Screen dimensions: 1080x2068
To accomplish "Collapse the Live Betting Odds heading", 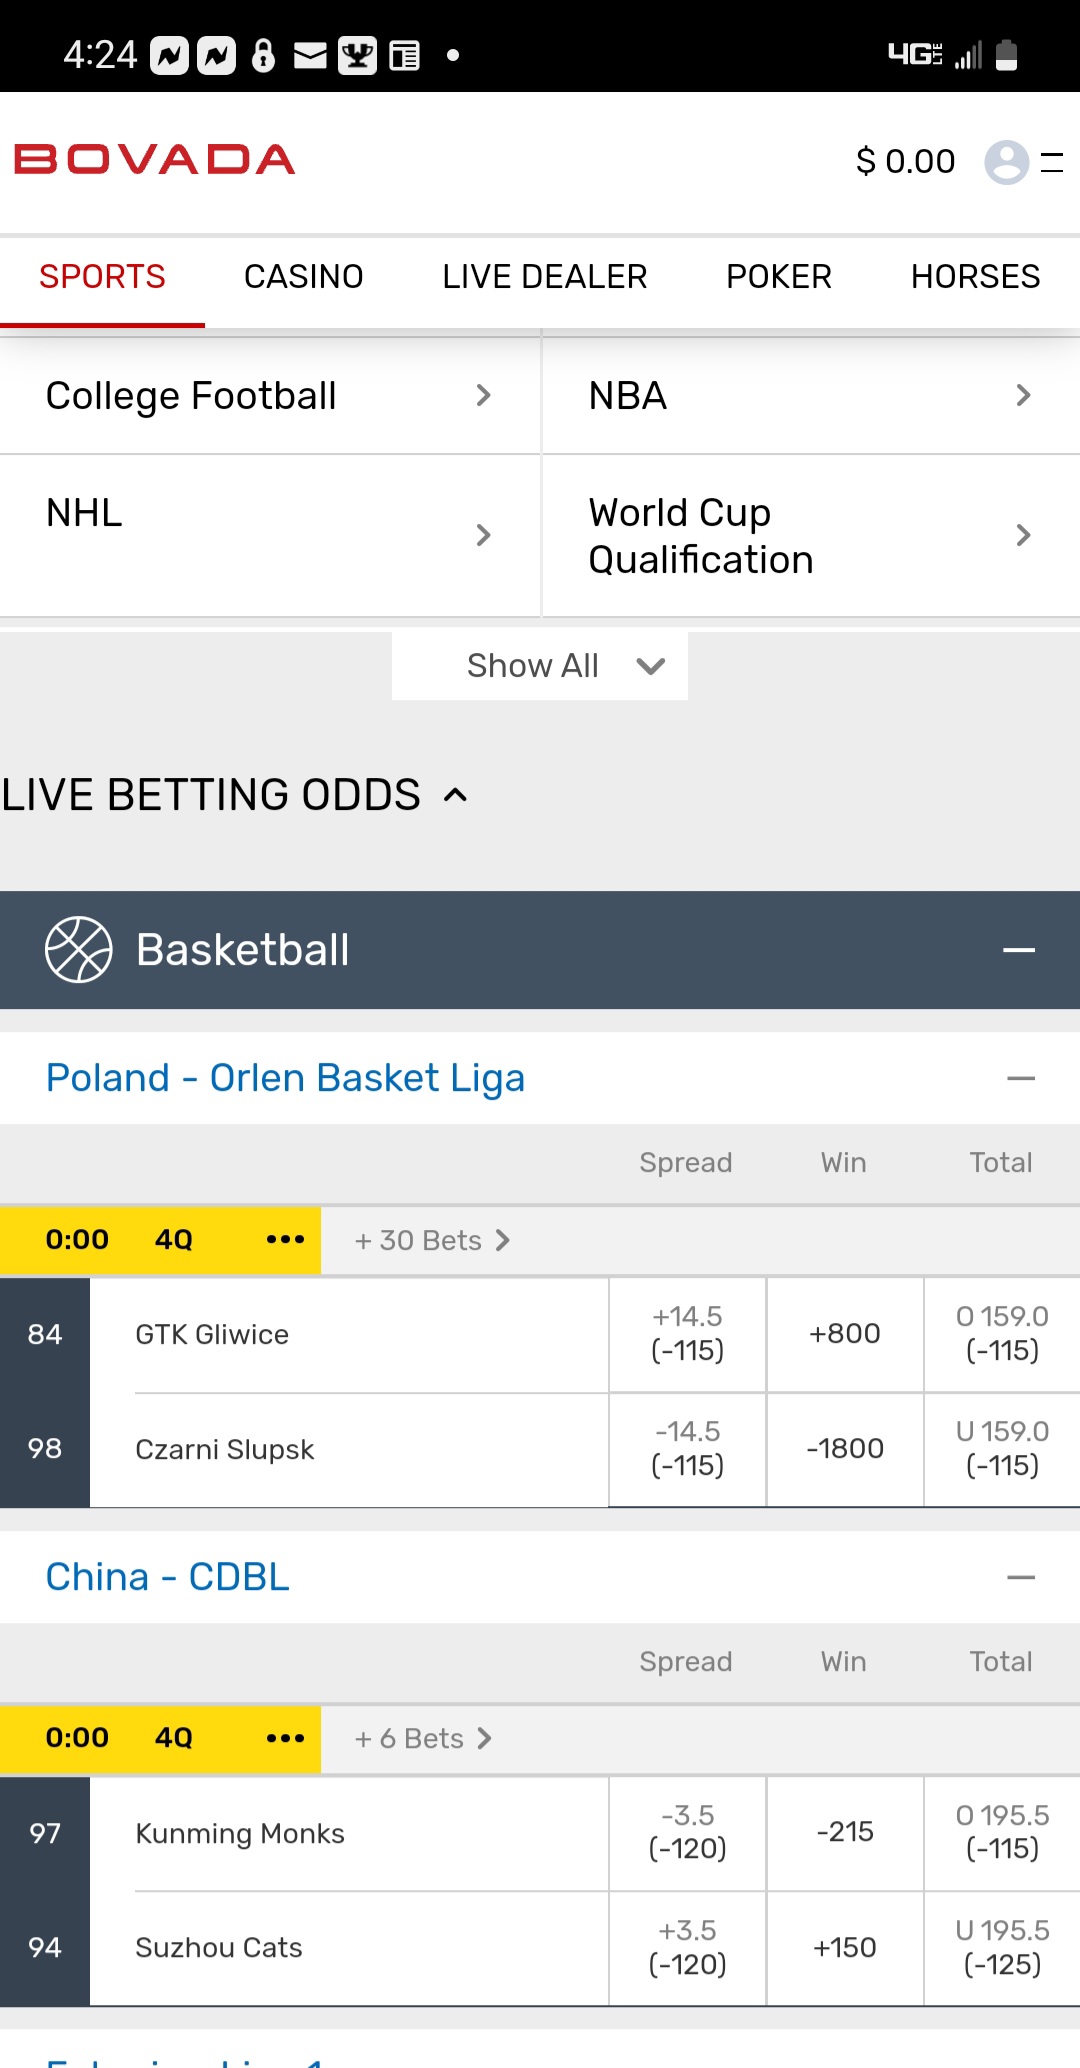I will (x=455, y=795).
